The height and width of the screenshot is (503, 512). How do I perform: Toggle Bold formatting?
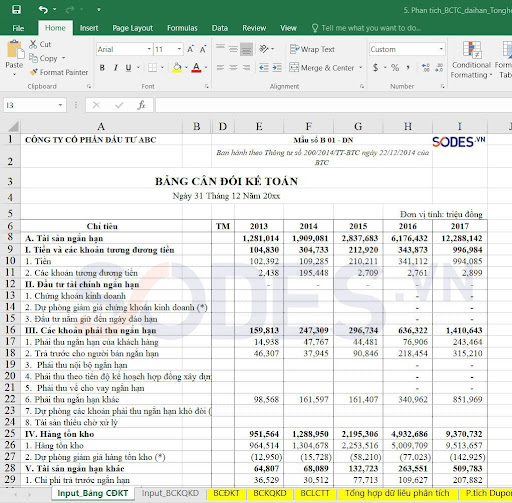pos(102,68)
